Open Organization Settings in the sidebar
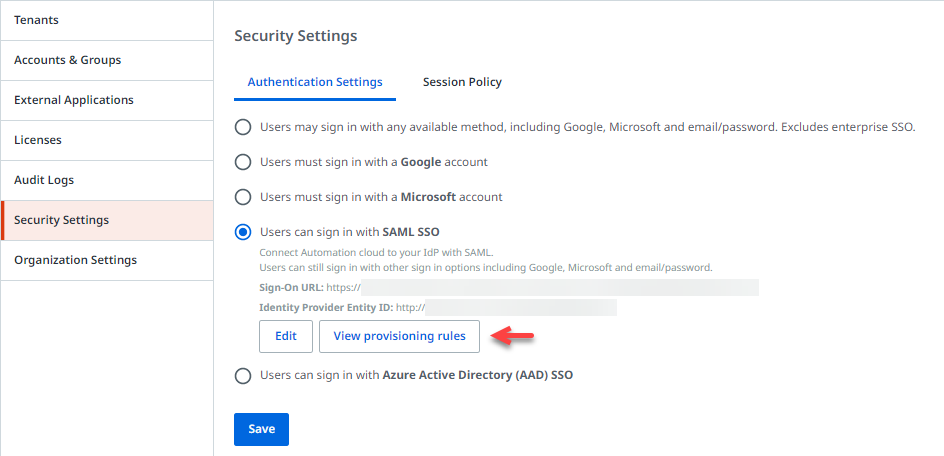Screen dimensions: 944x456 click(x=75, y=260)
